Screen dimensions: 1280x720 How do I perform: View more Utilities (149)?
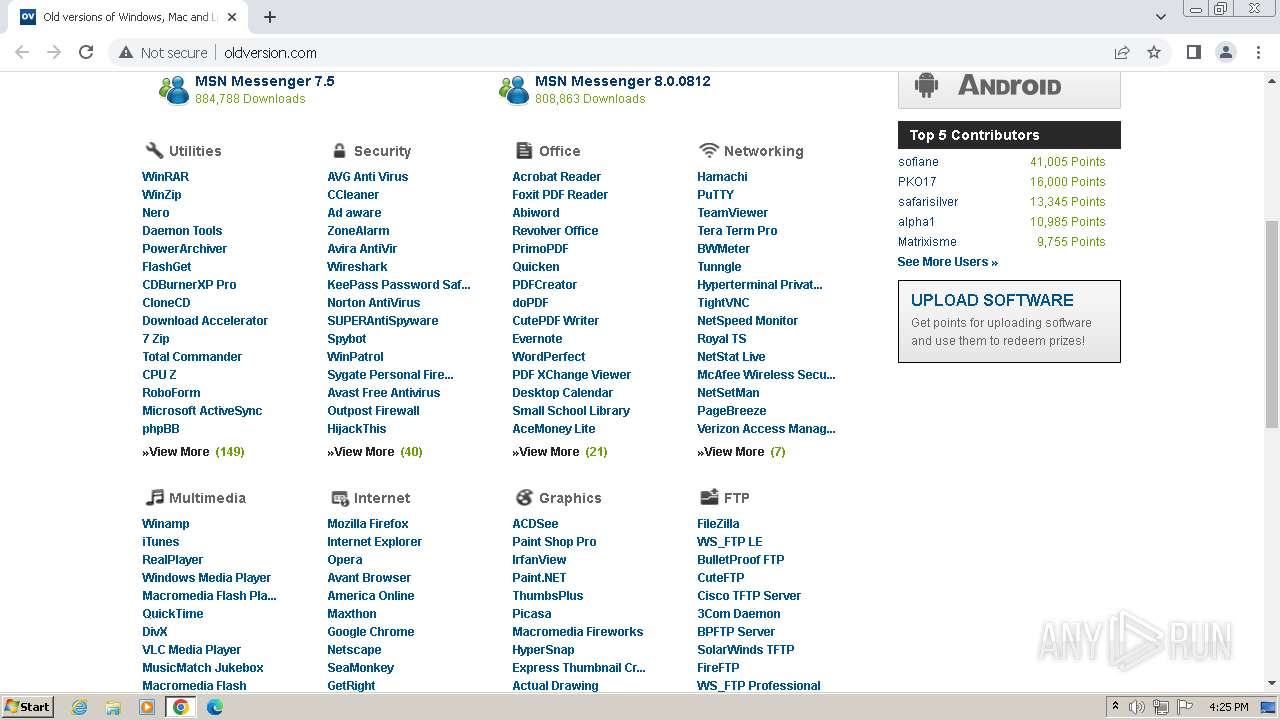click(x=193, y=452)
